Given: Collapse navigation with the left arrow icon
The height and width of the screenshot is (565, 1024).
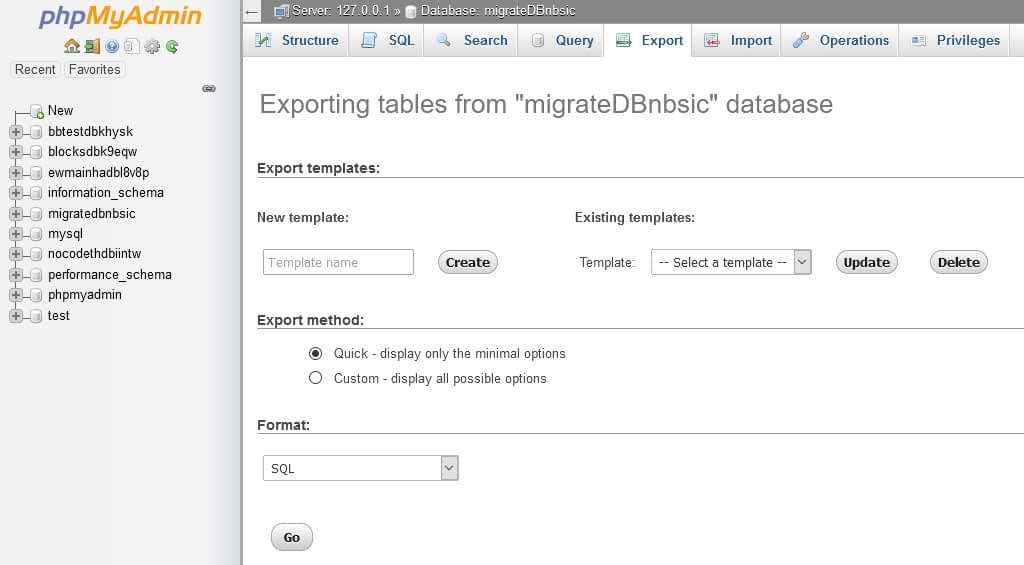Looking at the screenshot, I should pos(252,11).
